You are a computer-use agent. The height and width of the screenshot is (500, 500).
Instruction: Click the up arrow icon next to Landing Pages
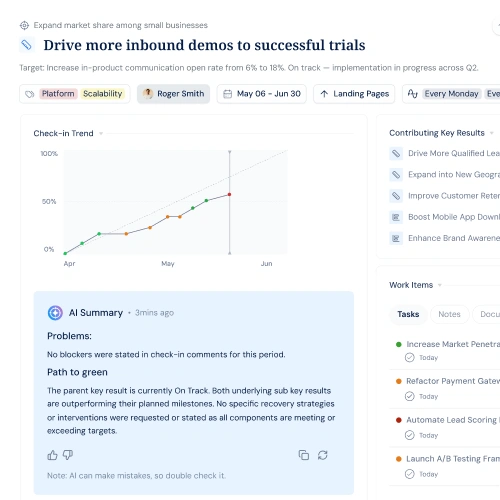point(324,94)
